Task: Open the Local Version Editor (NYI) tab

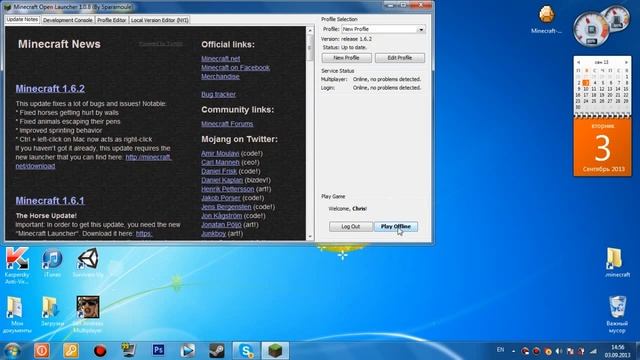Action: coord(160,20)
